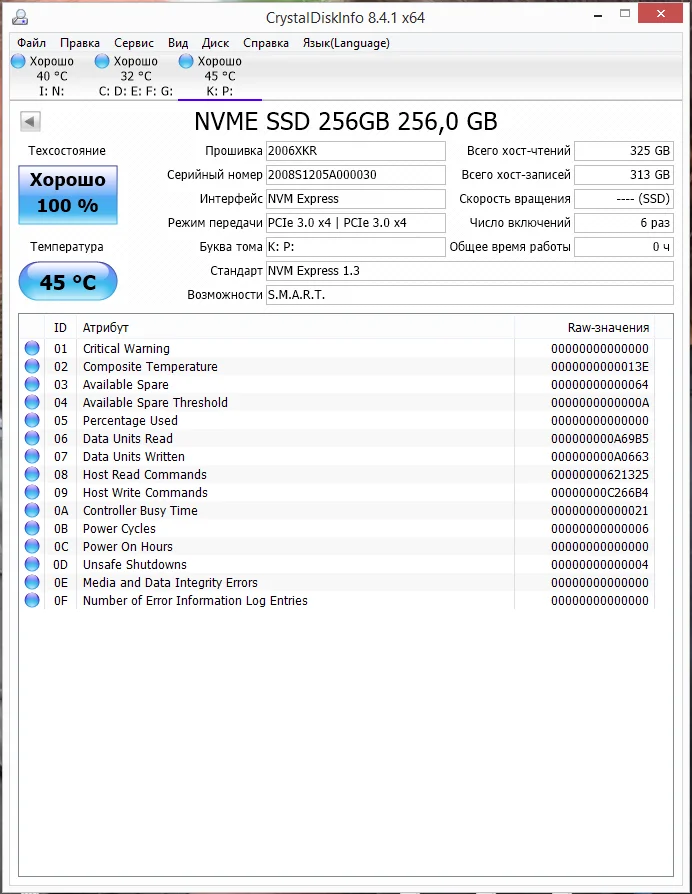Click the Возможности field S.M.A.R.T.
The height and width of the screenshot is (894, 692).
[470, 295]
